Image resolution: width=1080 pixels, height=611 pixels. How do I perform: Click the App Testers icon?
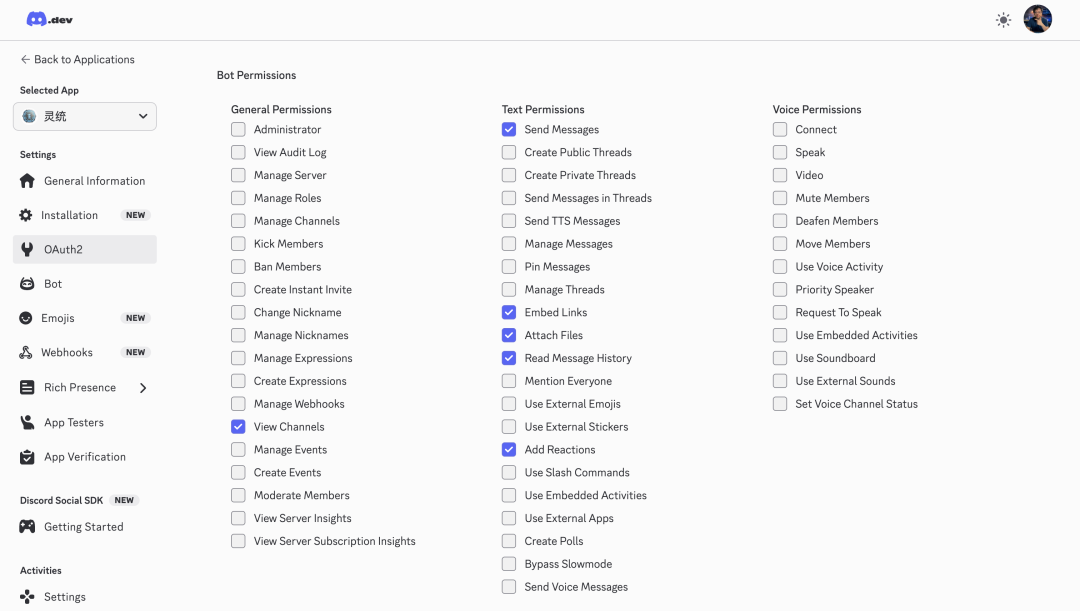tap(27, 422)
